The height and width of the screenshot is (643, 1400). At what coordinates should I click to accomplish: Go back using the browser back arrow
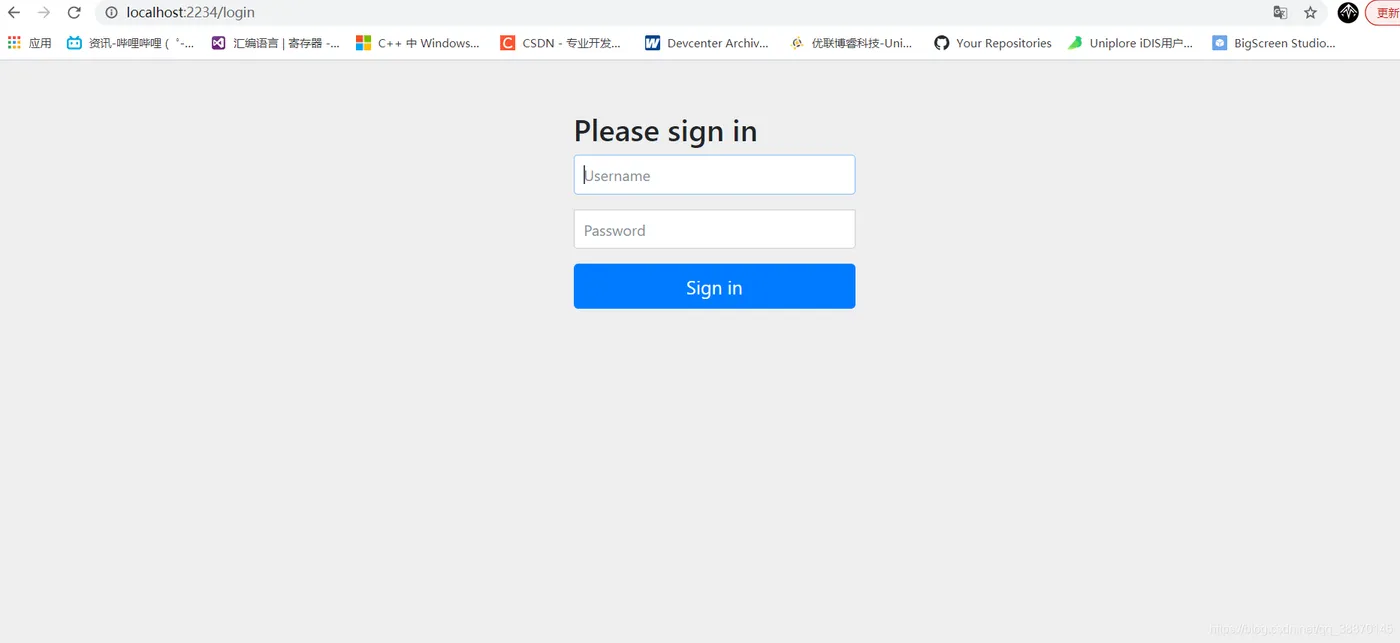(x=14, y=12)
